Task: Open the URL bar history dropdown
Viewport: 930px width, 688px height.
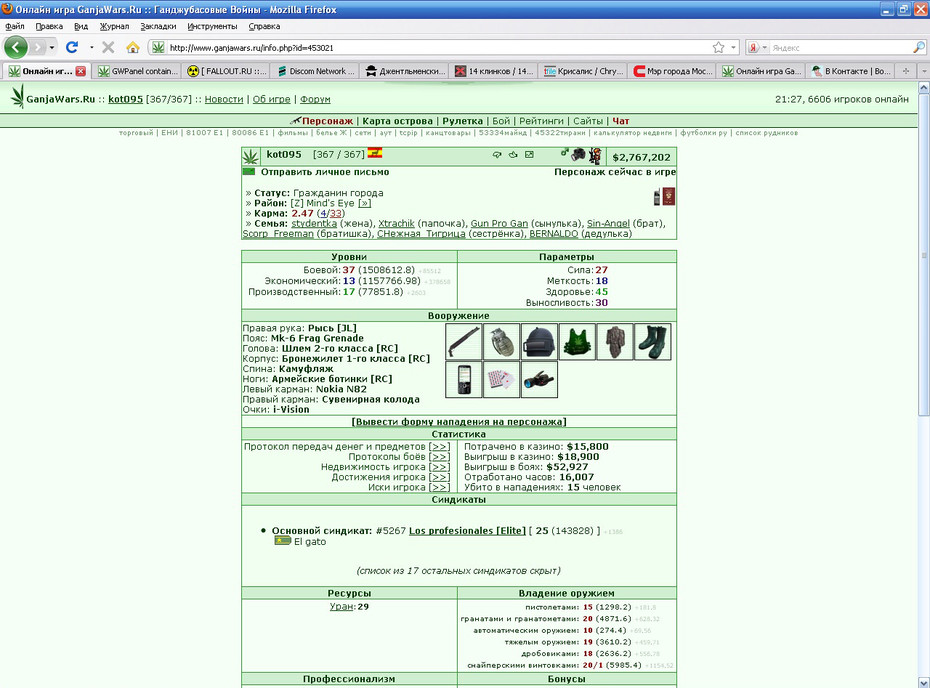Action: [734, 47]
